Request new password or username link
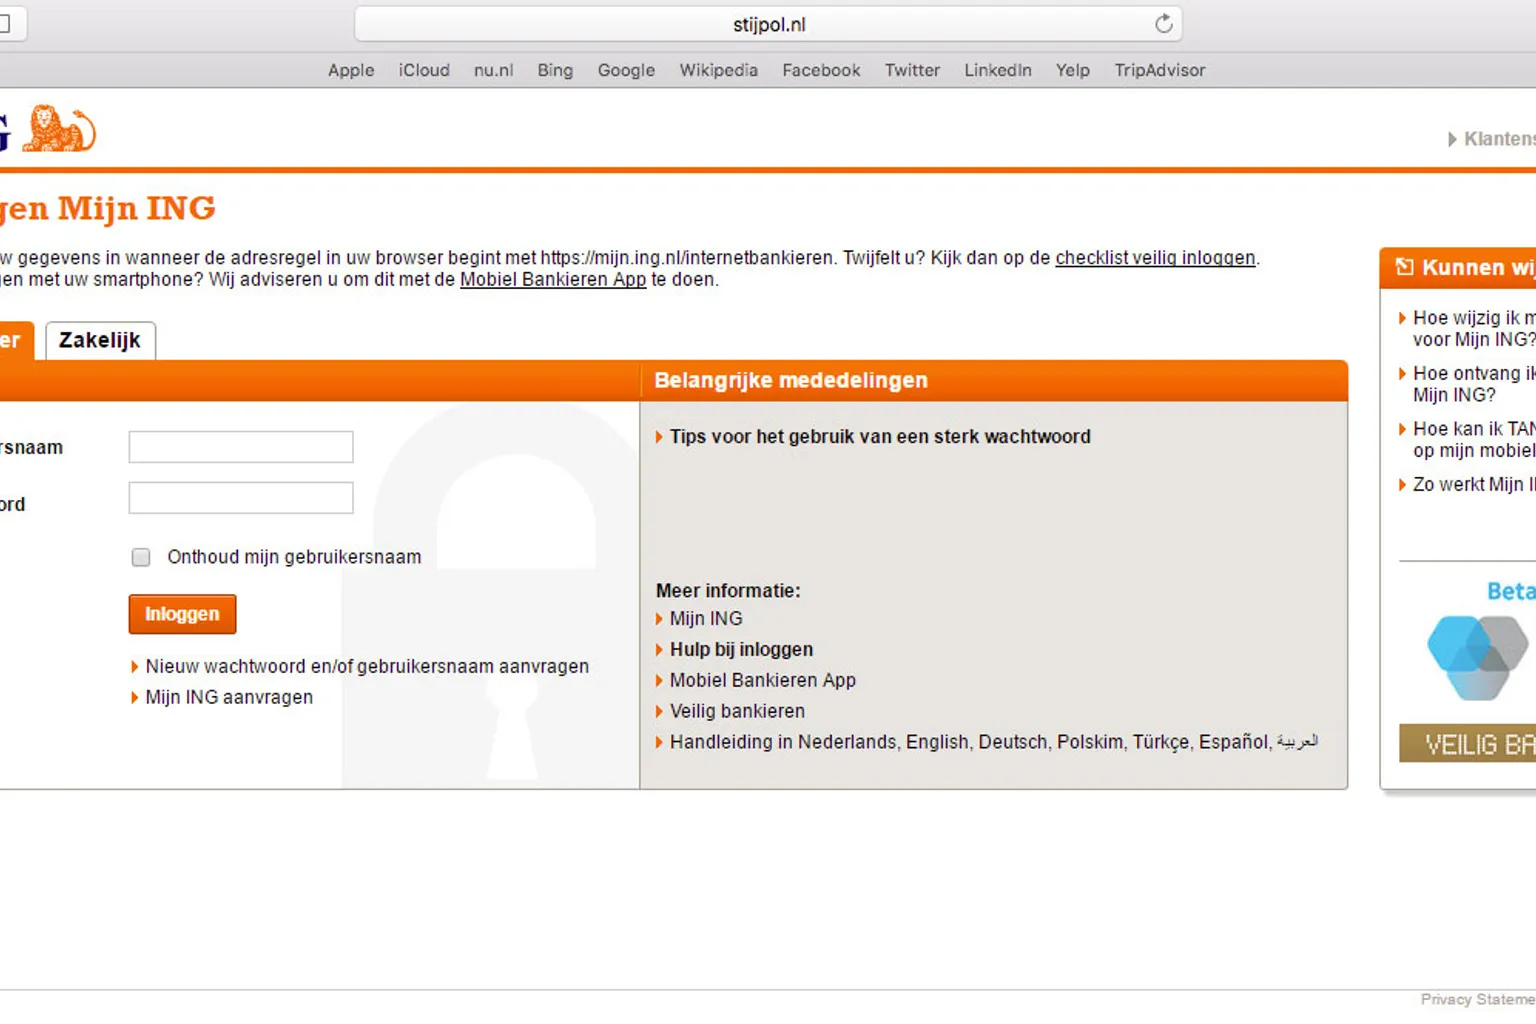 pos(367,667)
